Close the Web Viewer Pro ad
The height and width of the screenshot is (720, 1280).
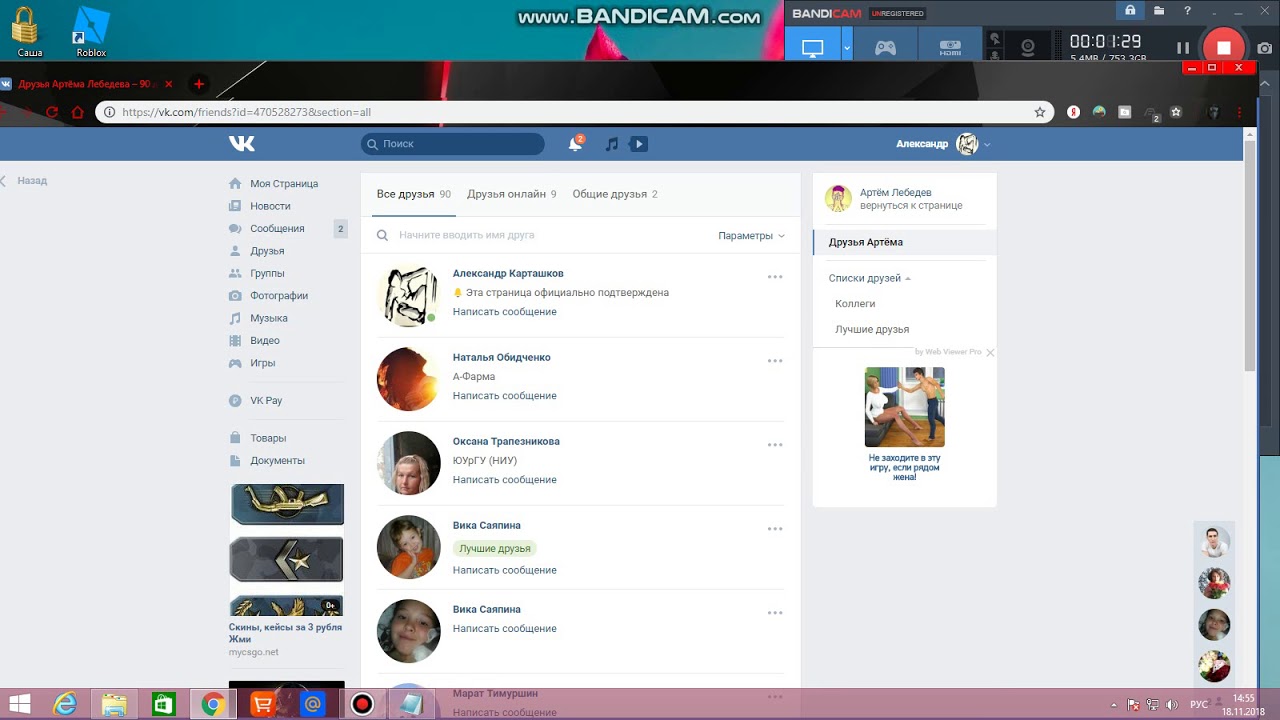tap(990, 353)
